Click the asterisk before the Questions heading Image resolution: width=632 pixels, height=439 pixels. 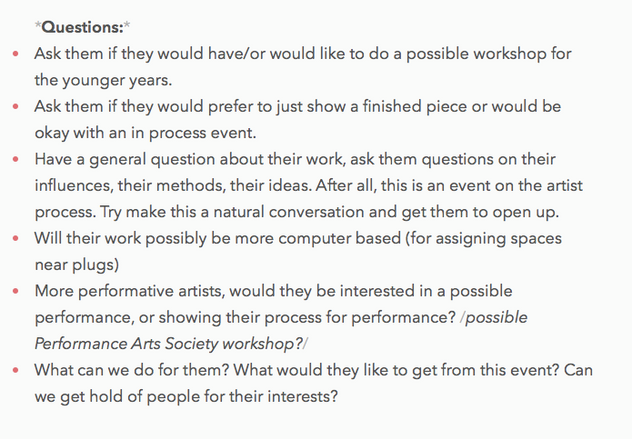[x=37, y=27]
